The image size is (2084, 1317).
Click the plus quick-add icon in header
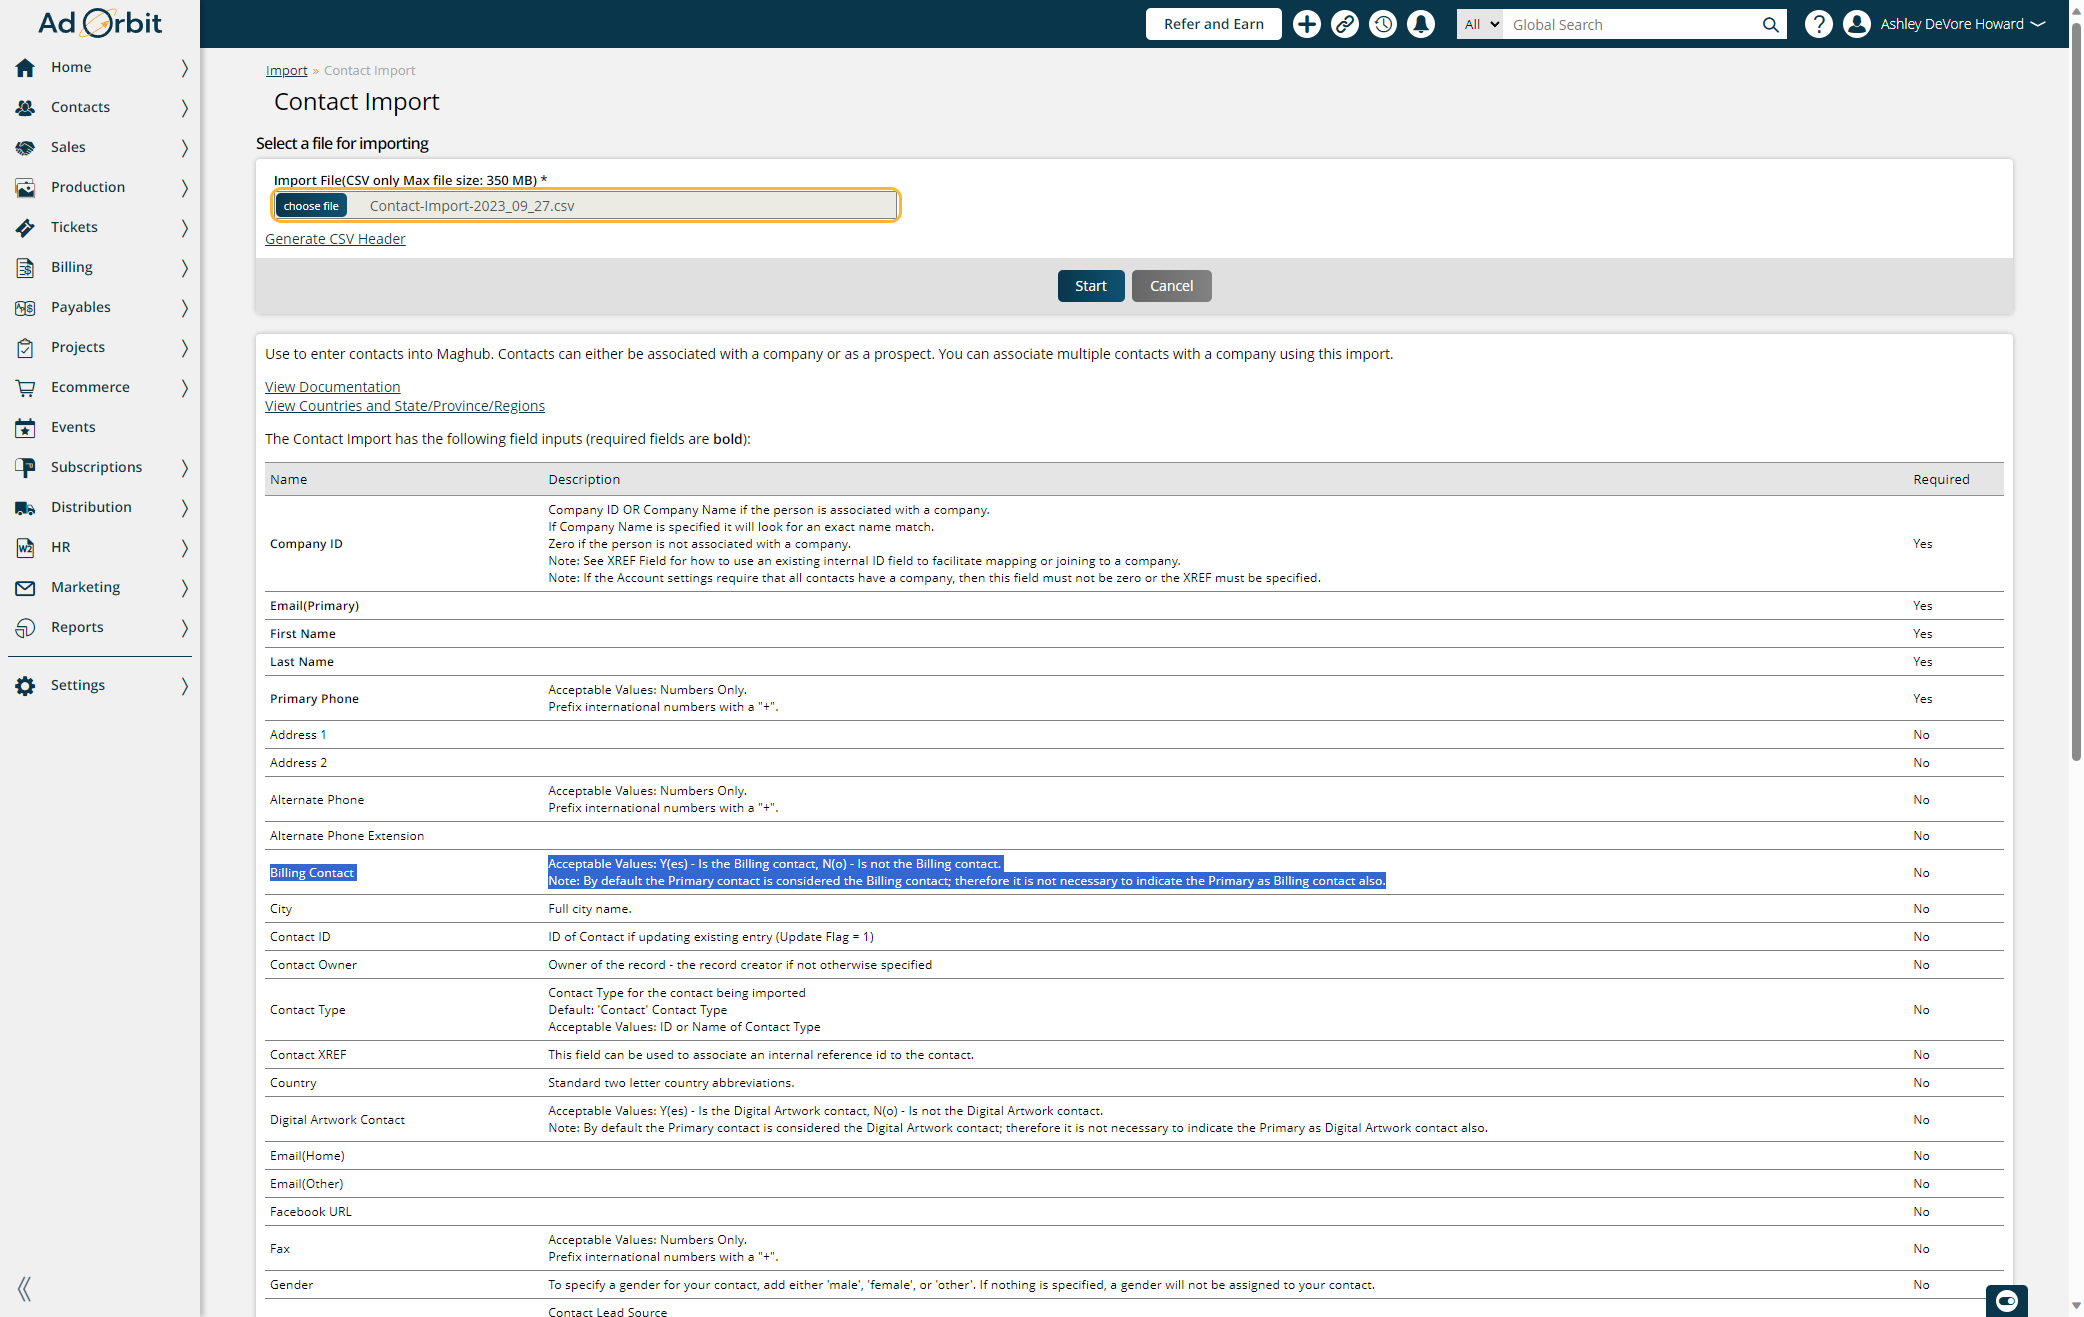1306,24
